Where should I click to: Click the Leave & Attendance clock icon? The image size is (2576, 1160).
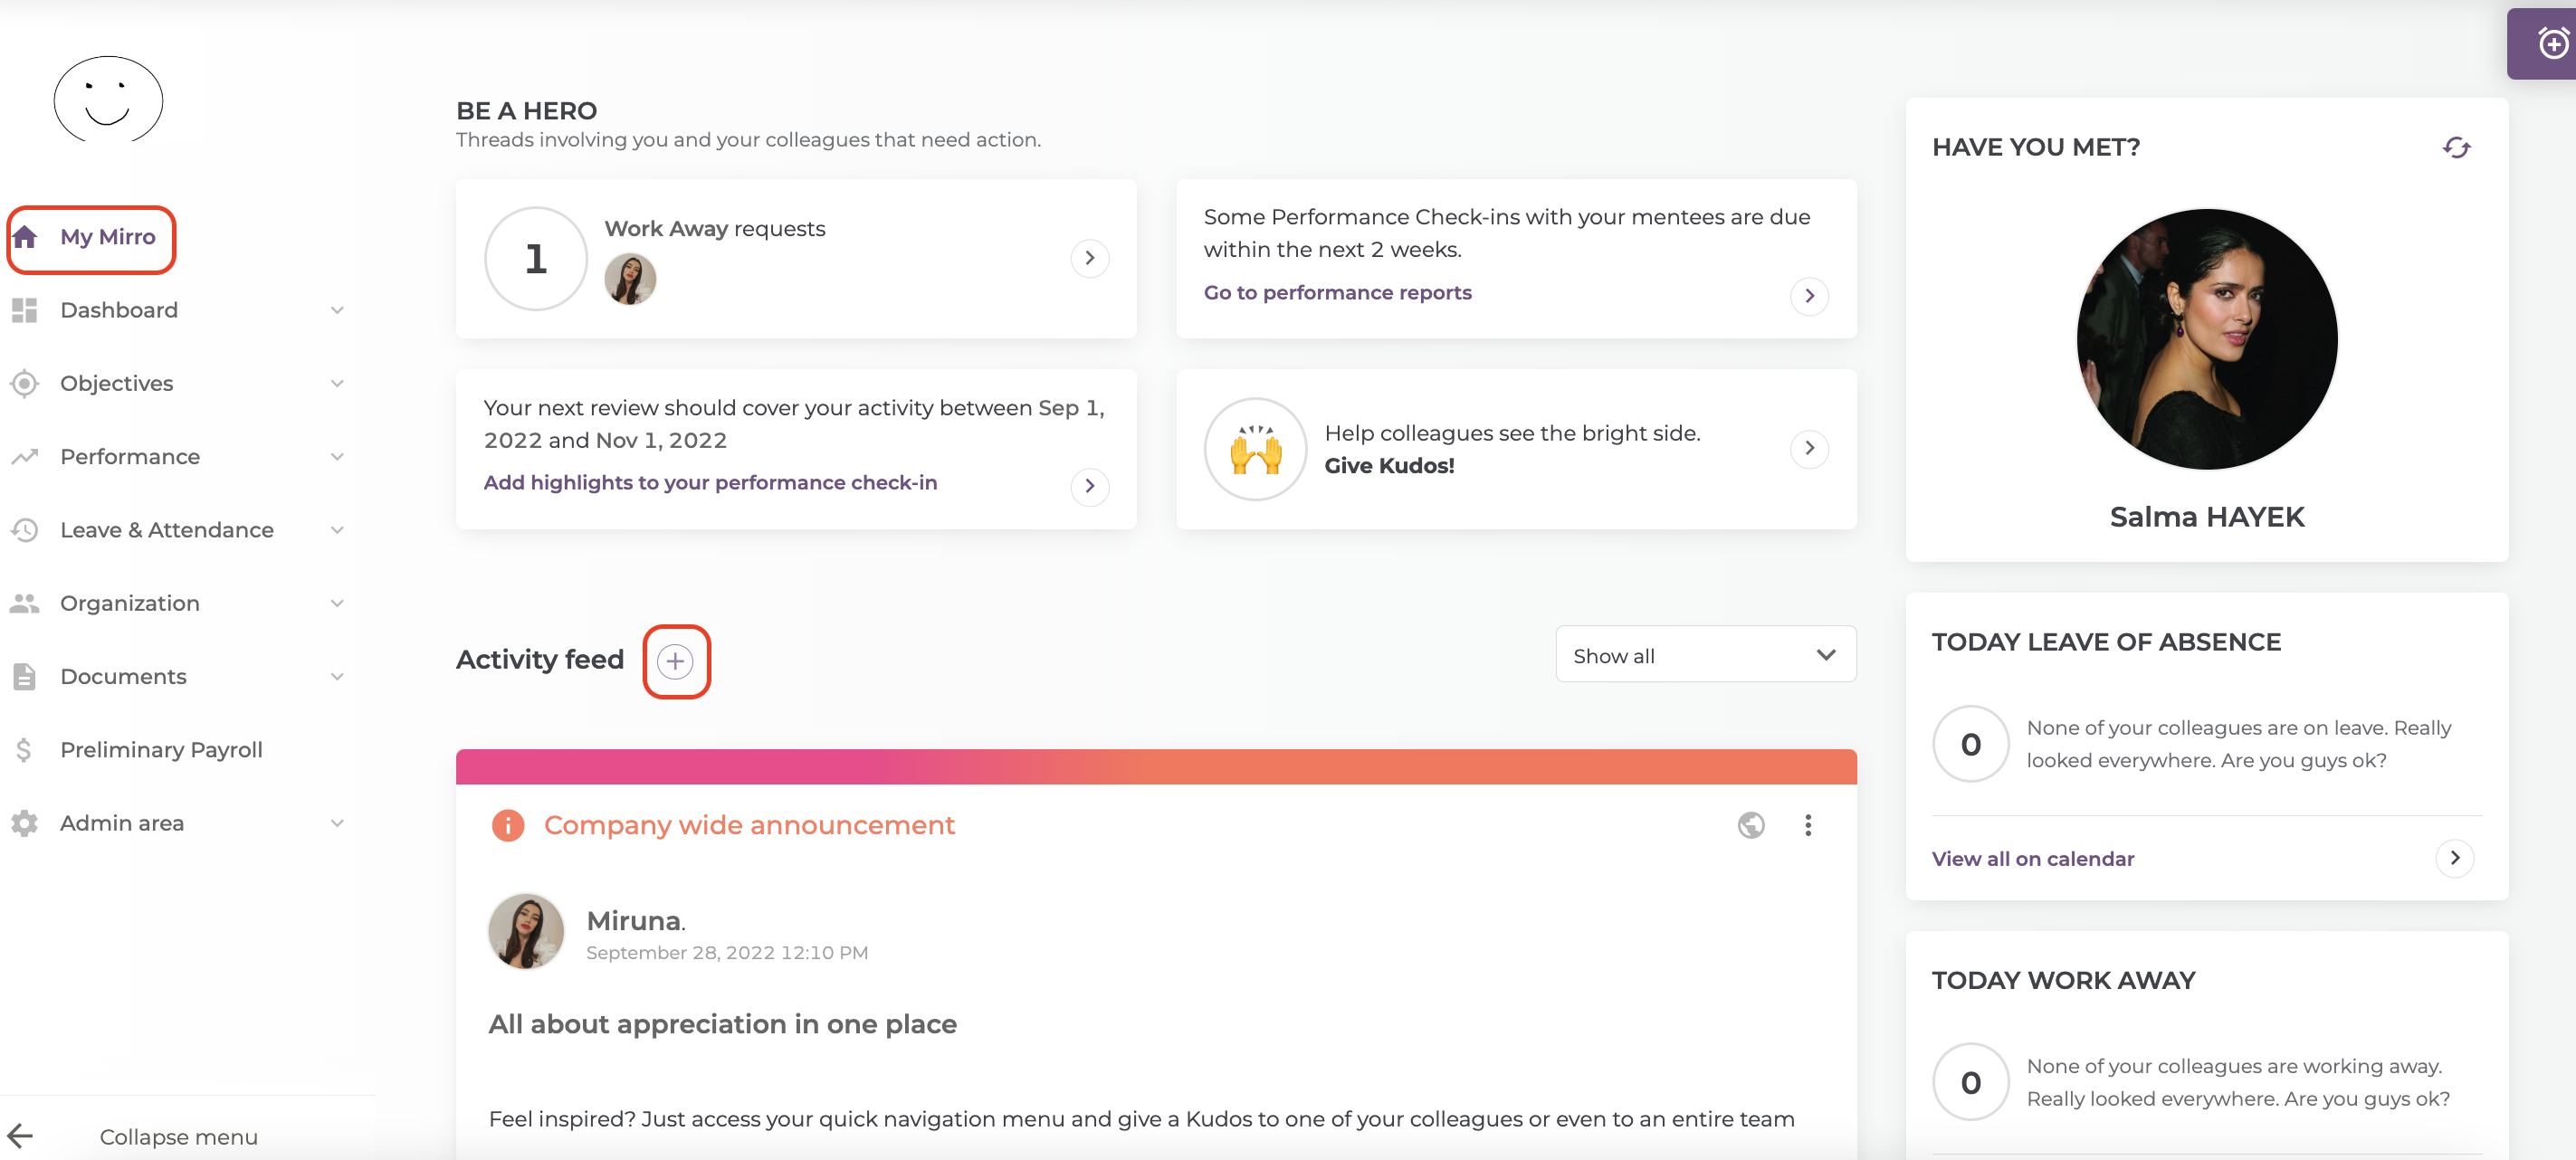click(x=25, y=530)
